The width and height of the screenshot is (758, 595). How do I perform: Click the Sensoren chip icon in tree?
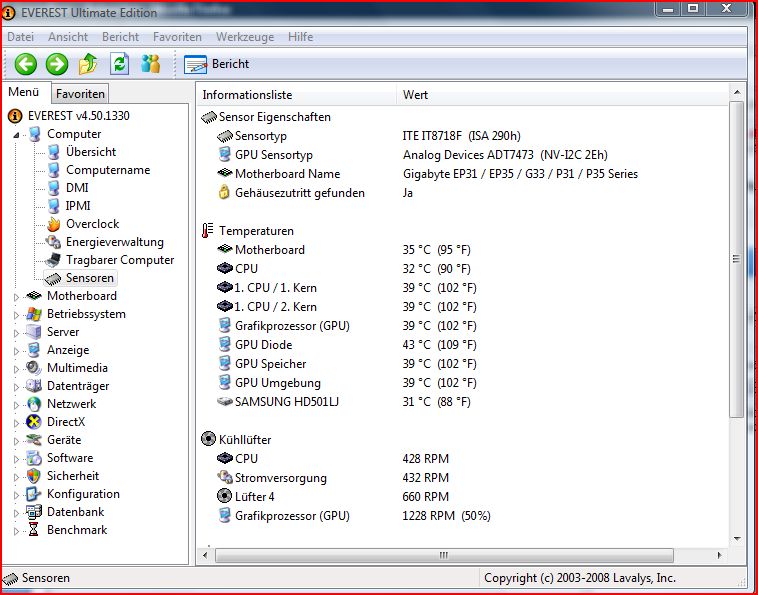tap(53, 278)
